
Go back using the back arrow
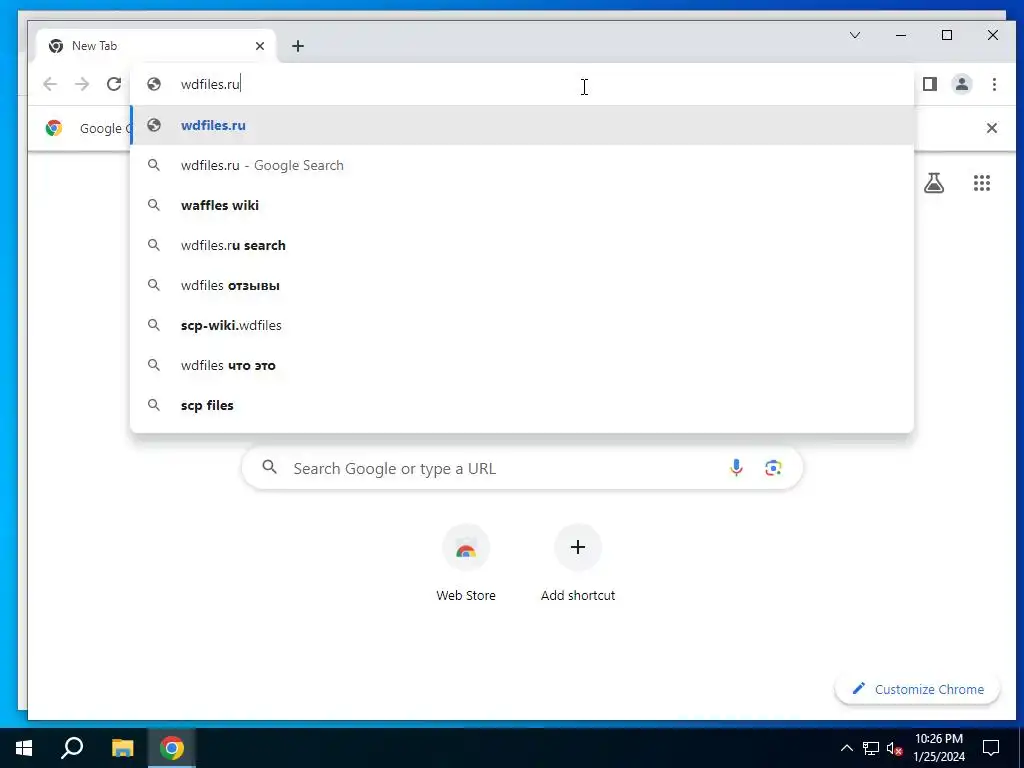[50, 84]
